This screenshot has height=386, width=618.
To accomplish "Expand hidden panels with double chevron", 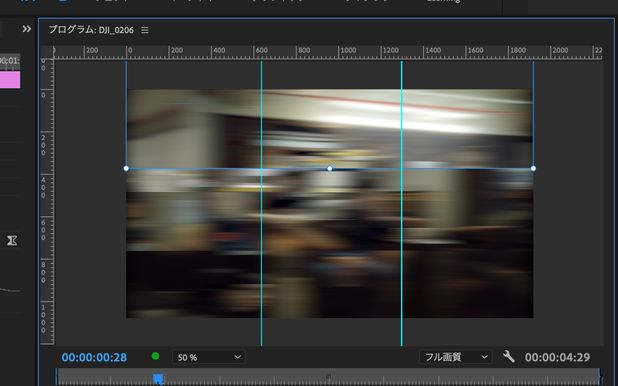I will tap(26, 29).
